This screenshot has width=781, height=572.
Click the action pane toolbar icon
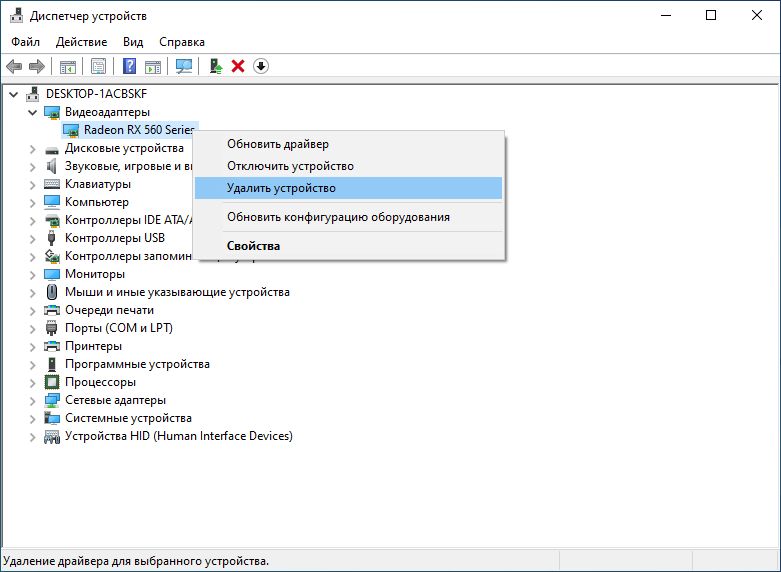[x=153, y=66]
